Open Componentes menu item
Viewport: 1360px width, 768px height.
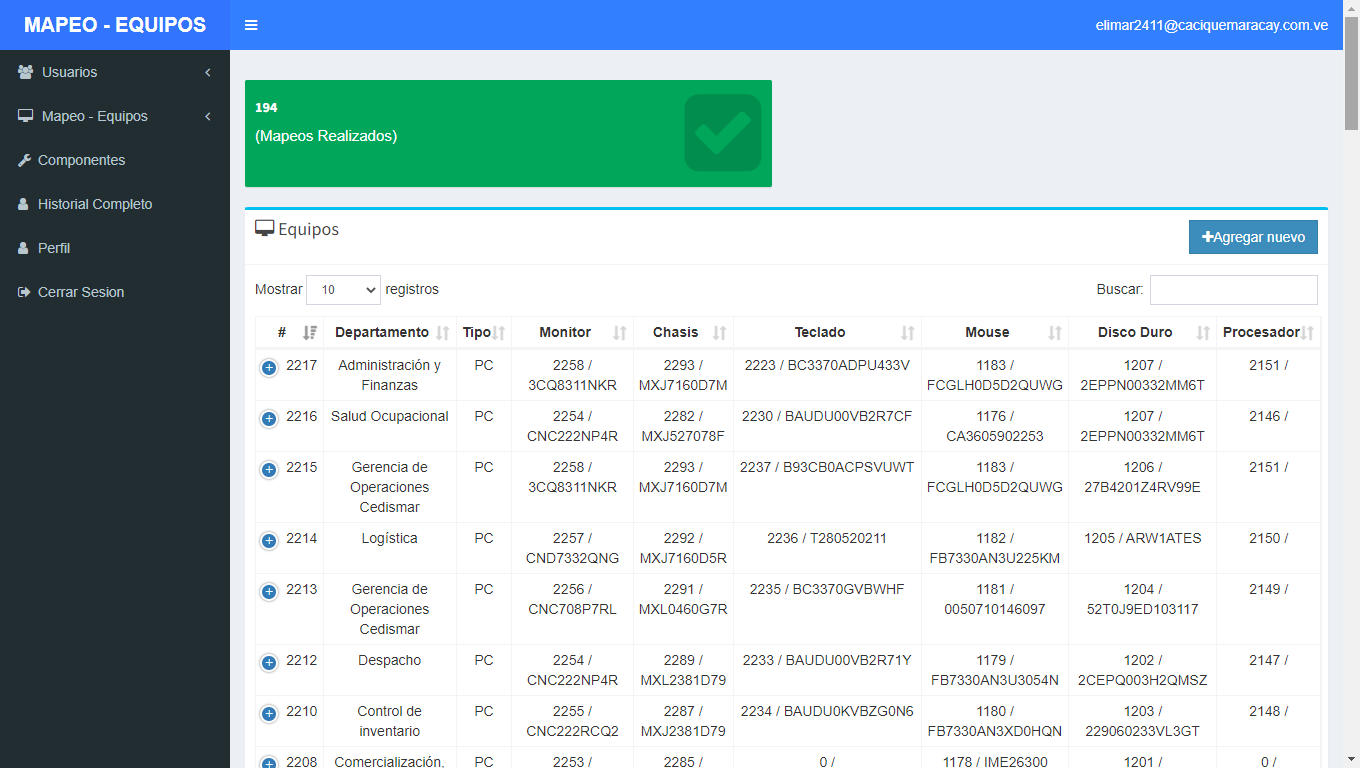[x=115, y=160]
